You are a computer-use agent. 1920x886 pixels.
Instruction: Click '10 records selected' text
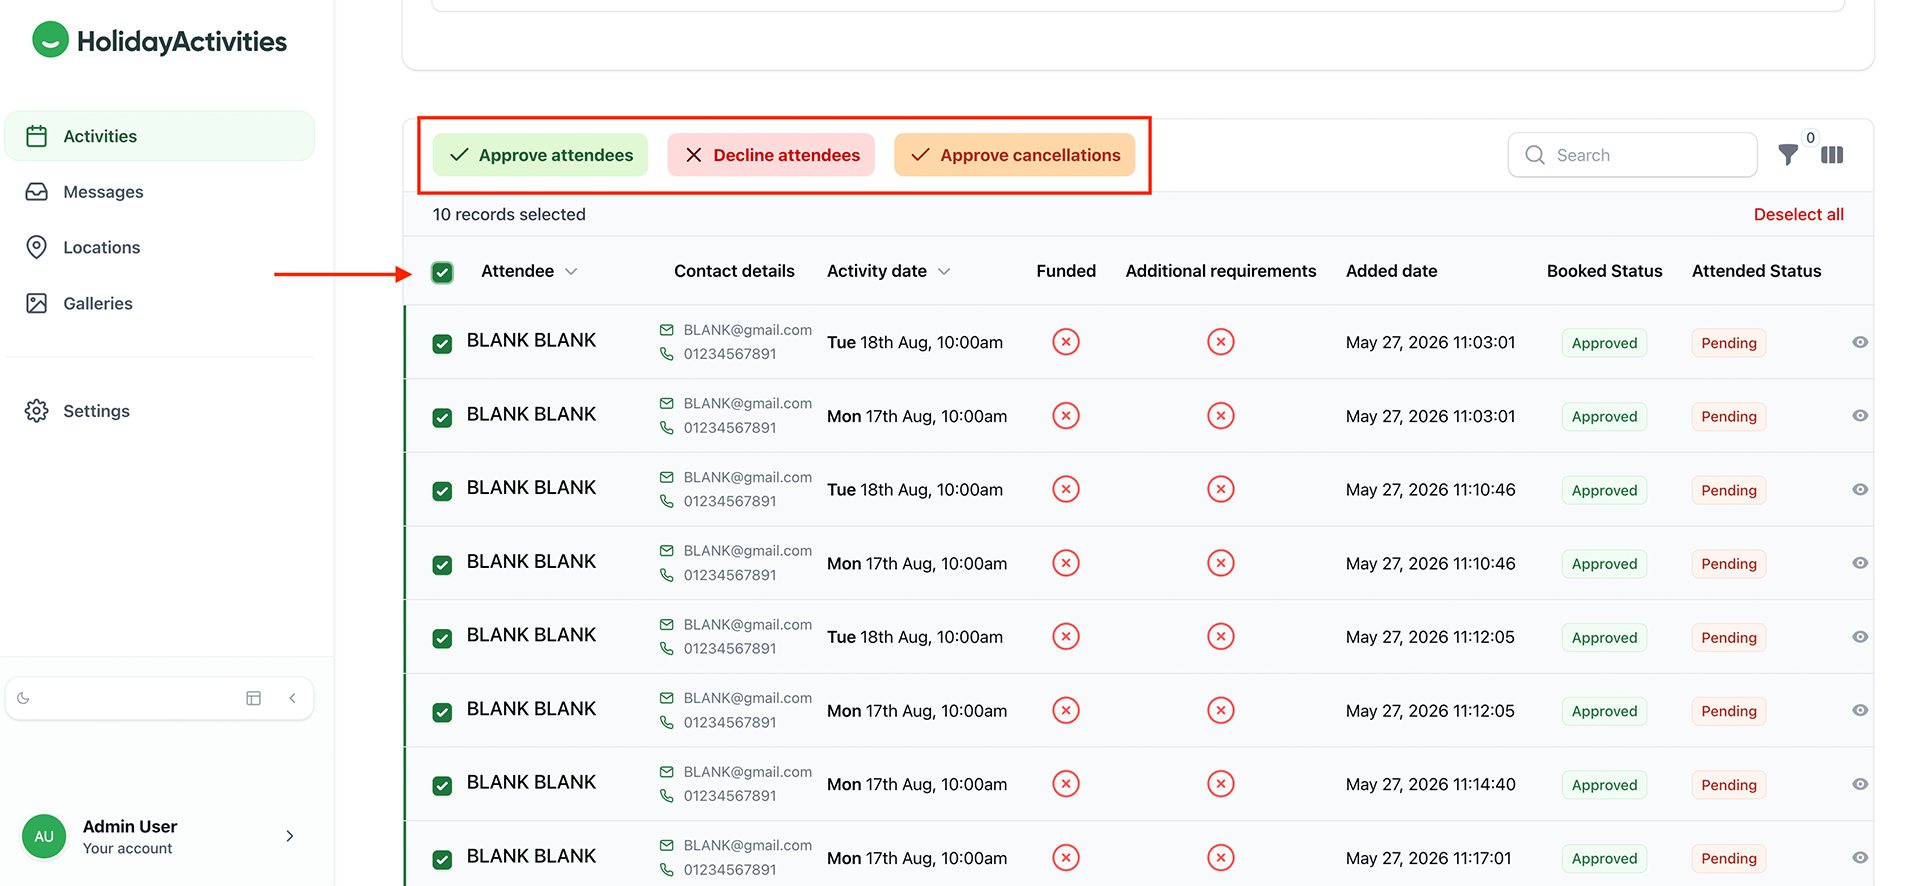509,214
